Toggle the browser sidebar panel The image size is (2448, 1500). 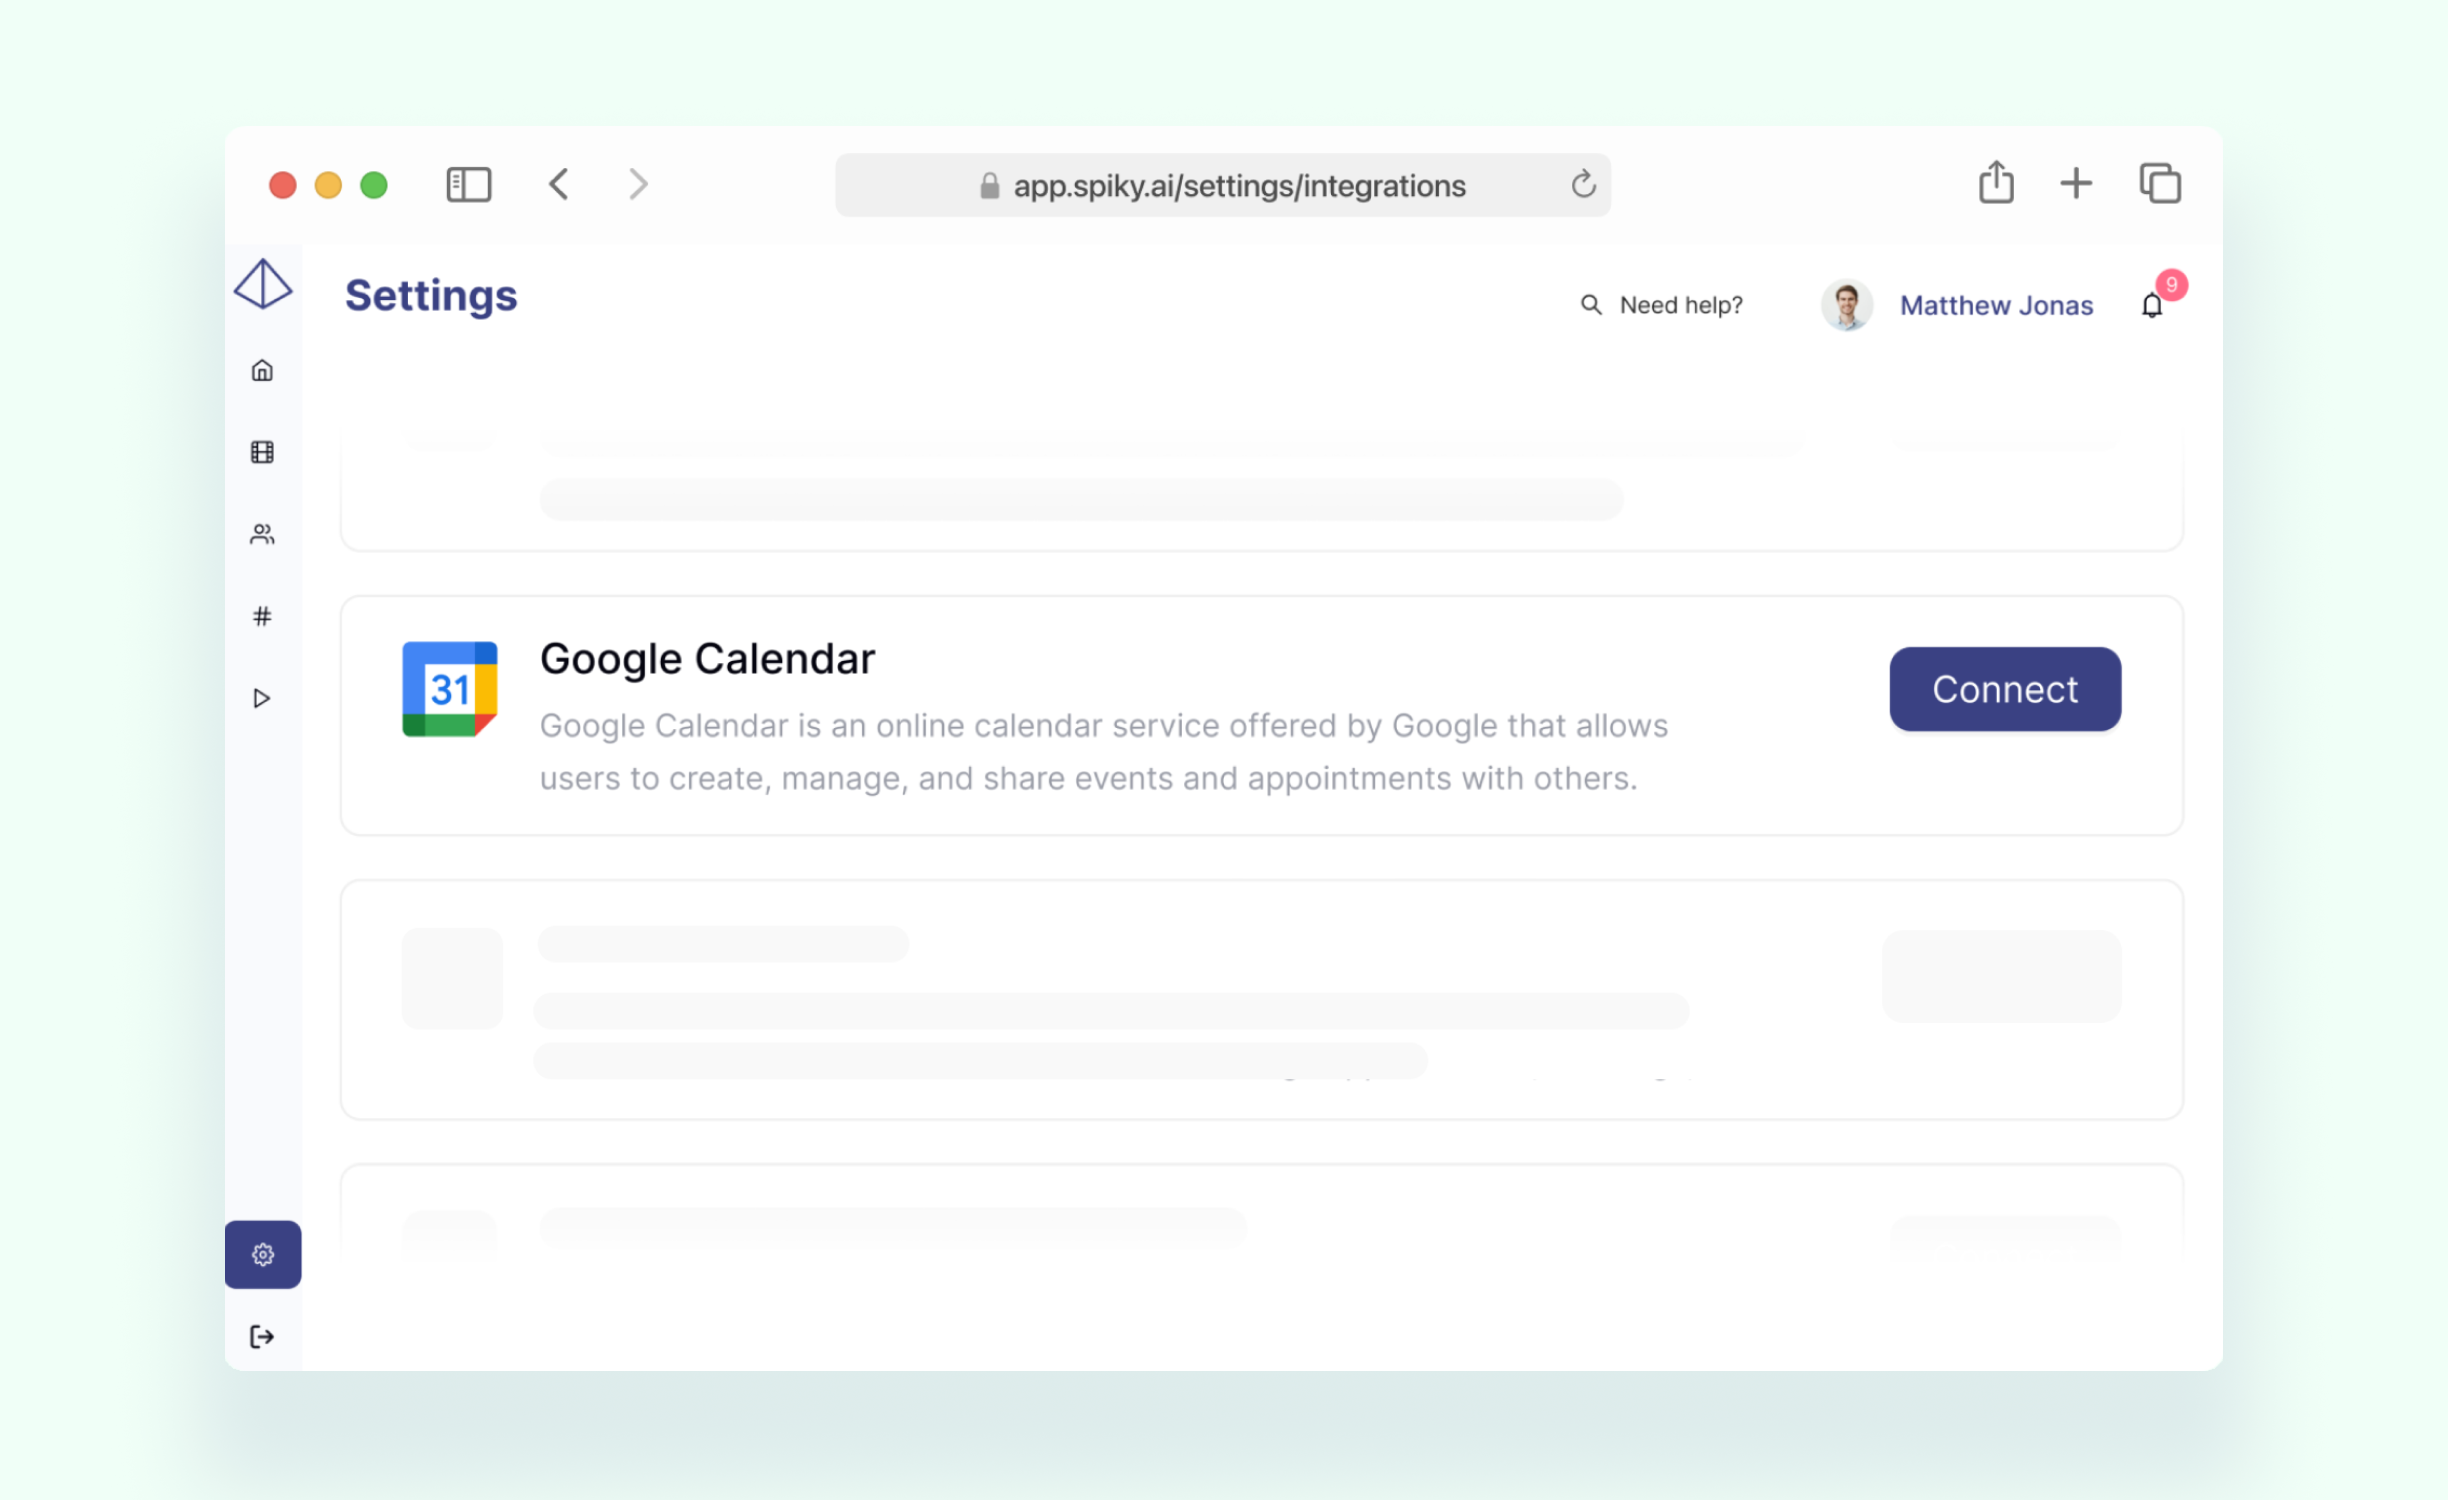pos(468,185)
